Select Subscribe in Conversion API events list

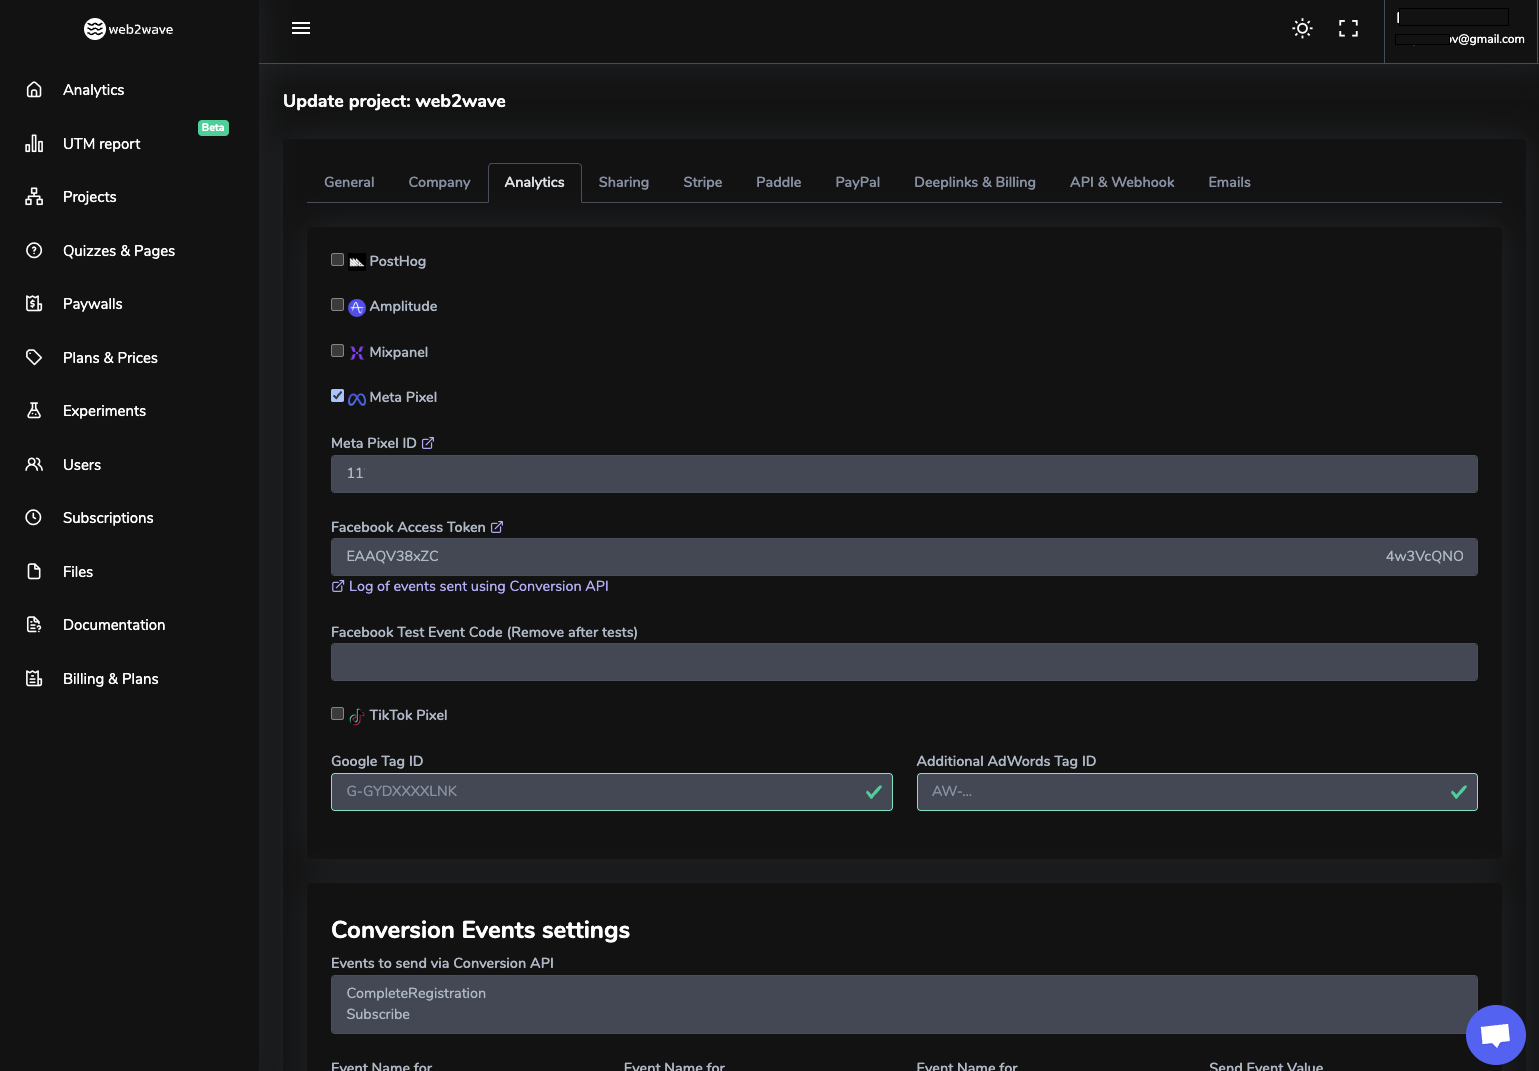point(378,1014)
